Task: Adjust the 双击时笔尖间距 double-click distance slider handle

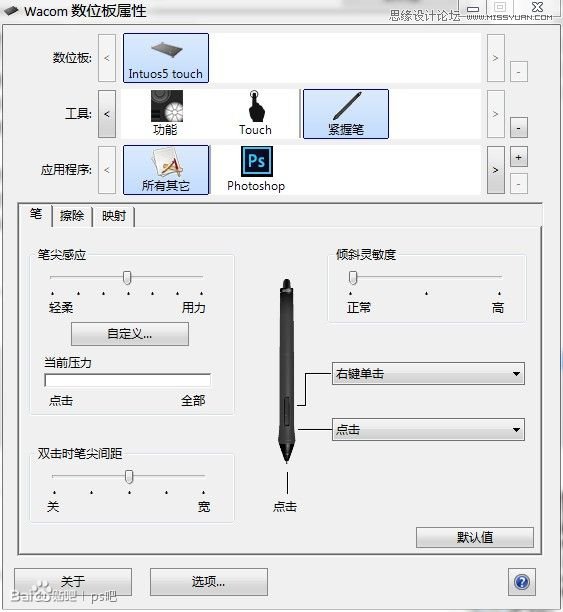Action: pos(129,477)
